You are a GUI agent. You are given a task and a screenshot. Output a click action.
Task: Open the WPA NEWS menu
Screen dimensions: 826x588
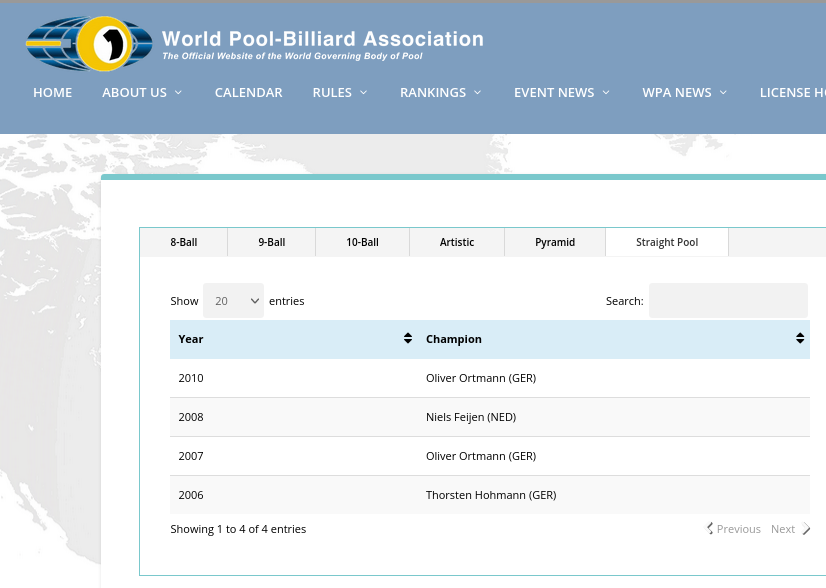[x=685, y=92]
